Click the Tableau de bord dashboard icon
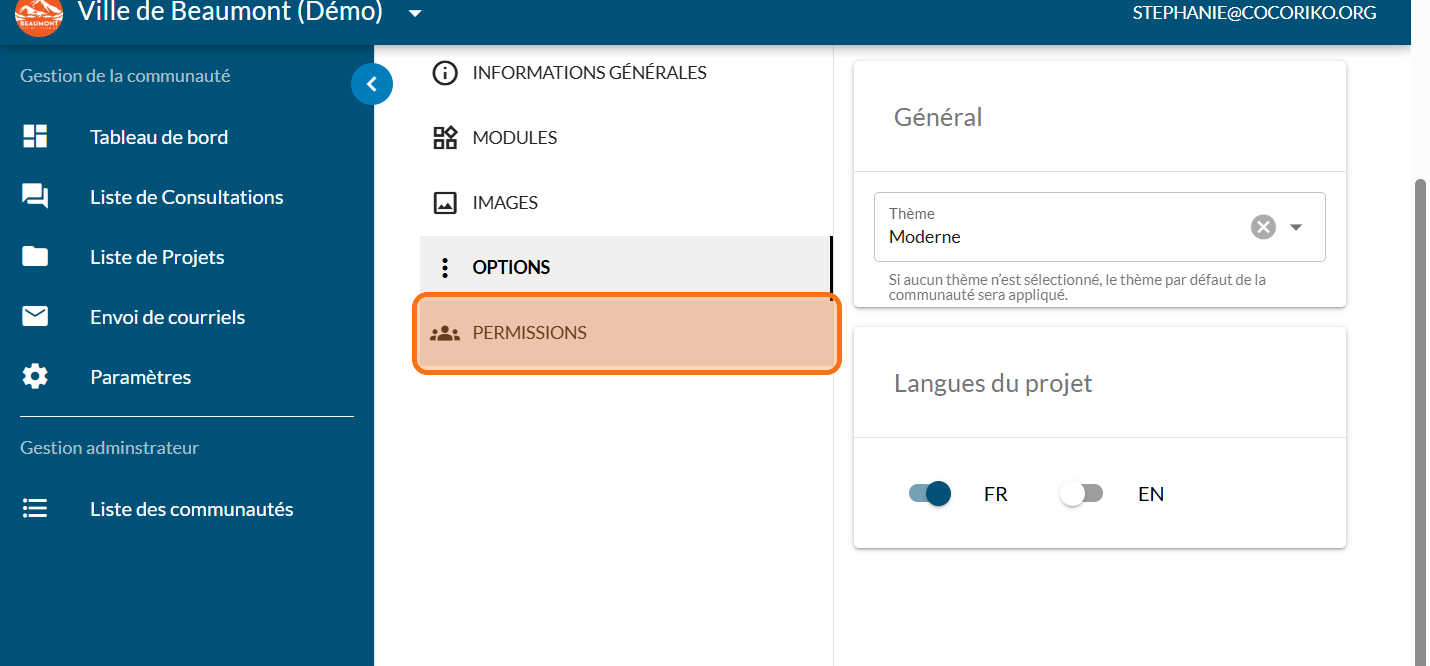The height and width of the screenshot is (666, 1430). point(35,137)
